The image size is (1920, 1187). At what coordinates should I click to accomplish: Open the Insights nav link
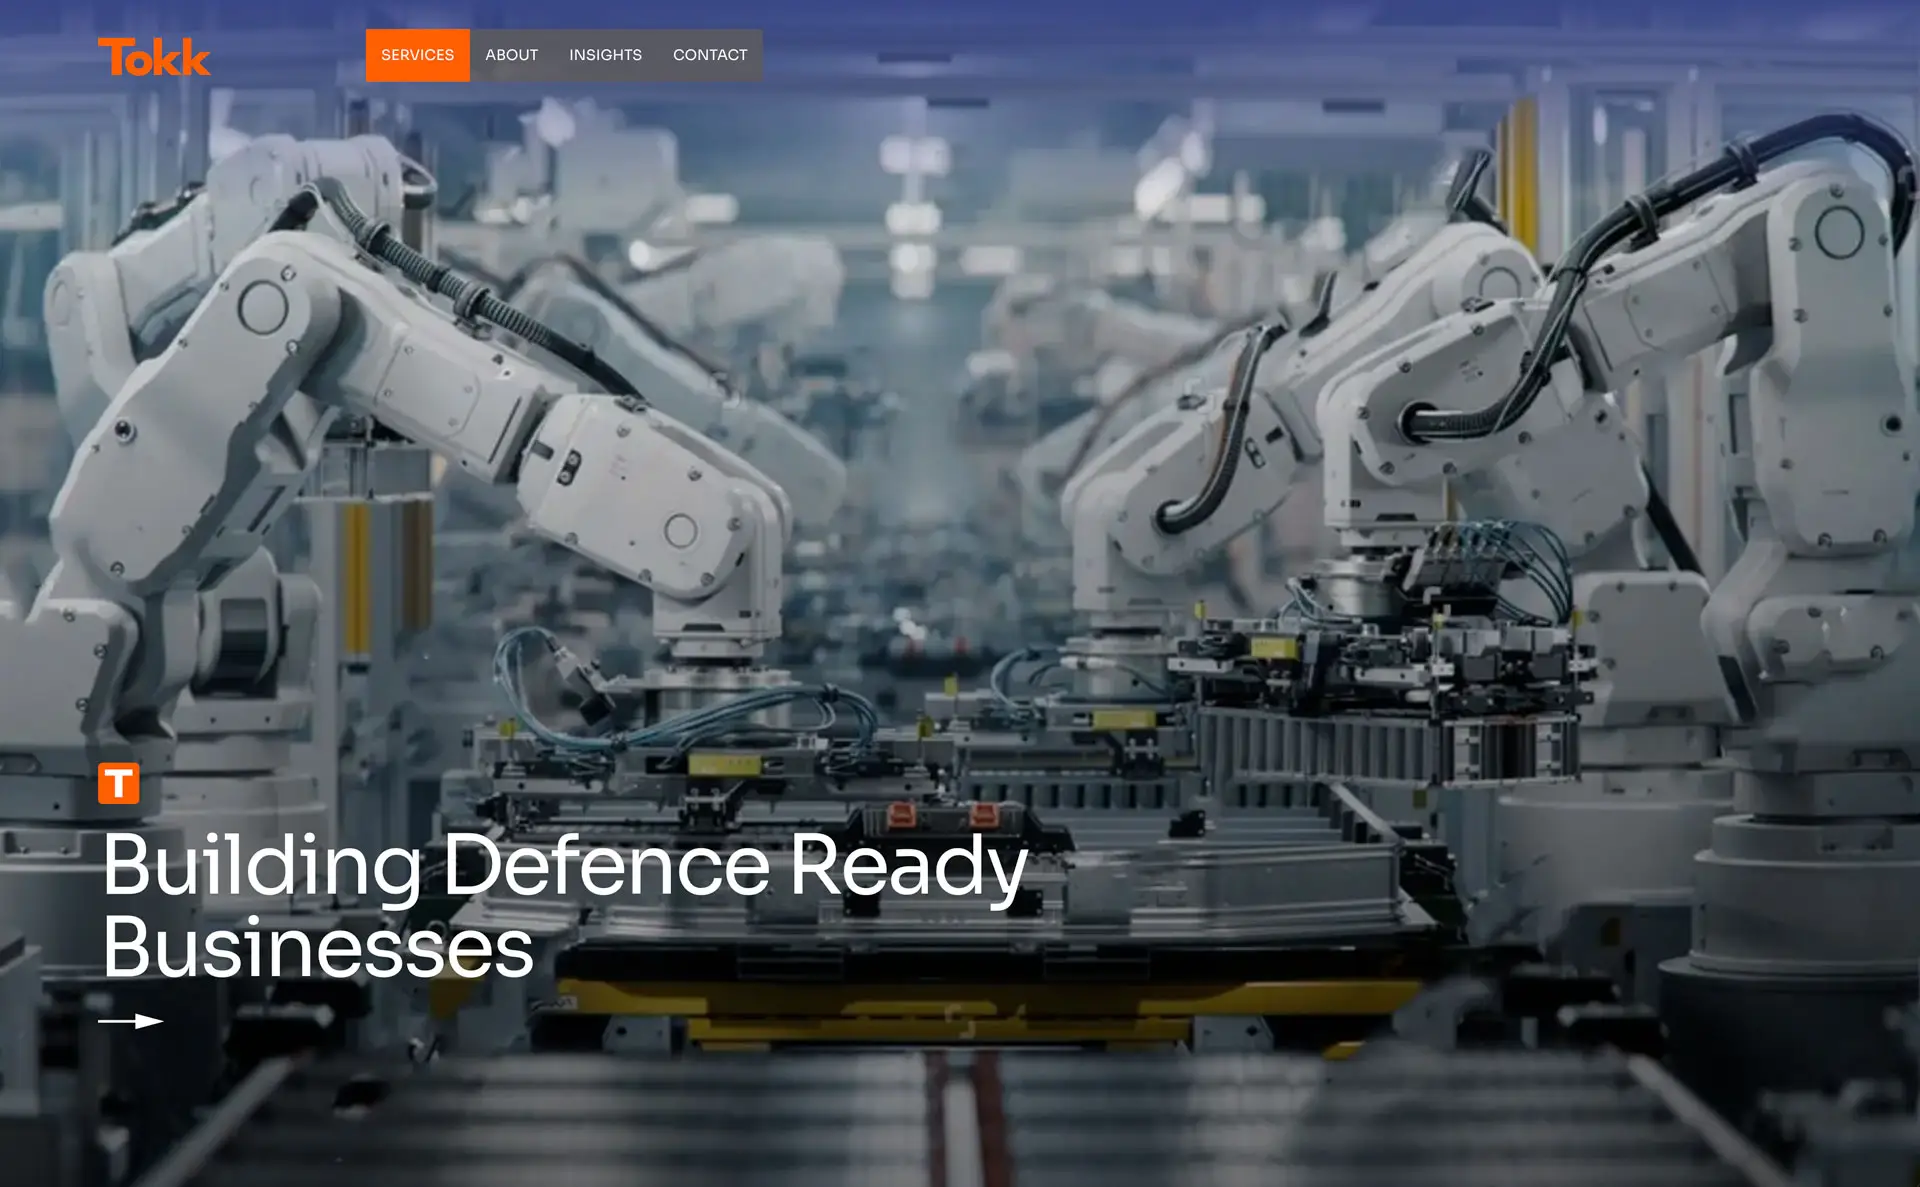[x=605, y=55]
